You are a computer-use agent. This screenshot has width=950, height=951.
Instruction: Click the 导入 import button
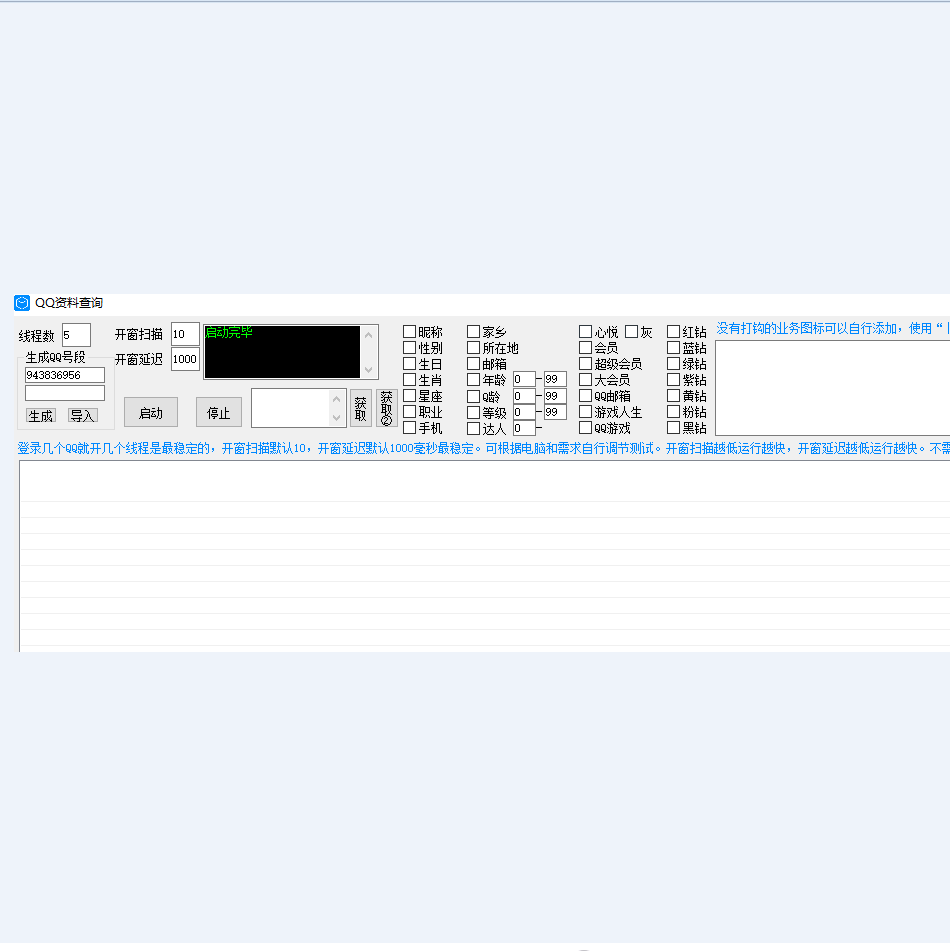[x=82, y=416]
